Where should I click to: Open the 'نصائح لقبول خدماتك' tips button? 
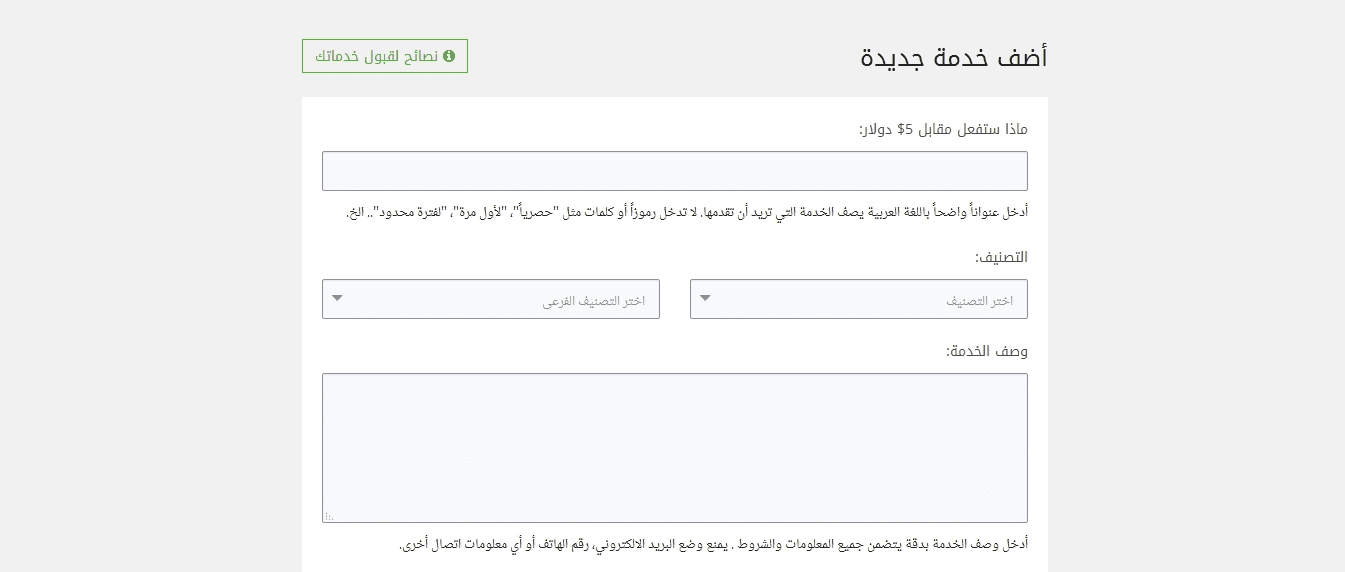pyautogui.click(x=385, y=56)
